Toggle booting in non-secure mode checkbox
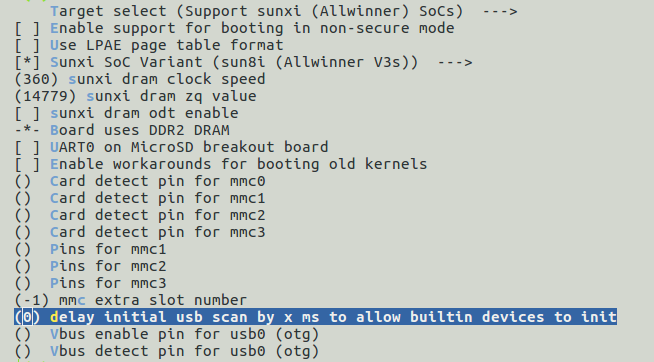 [28, 28]
